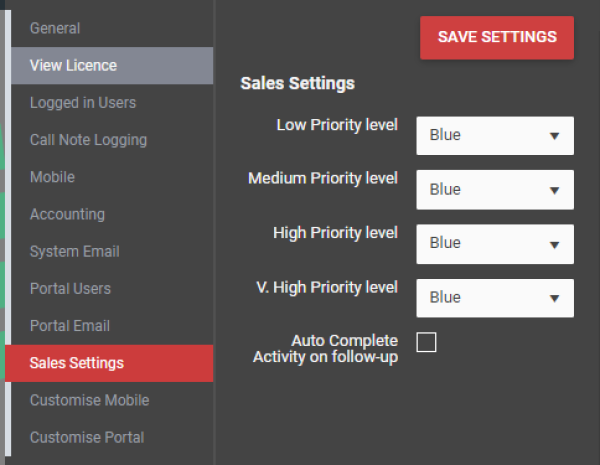
Task: Open the Medium Priority level dropdown
Action: (x=495, y=190)
